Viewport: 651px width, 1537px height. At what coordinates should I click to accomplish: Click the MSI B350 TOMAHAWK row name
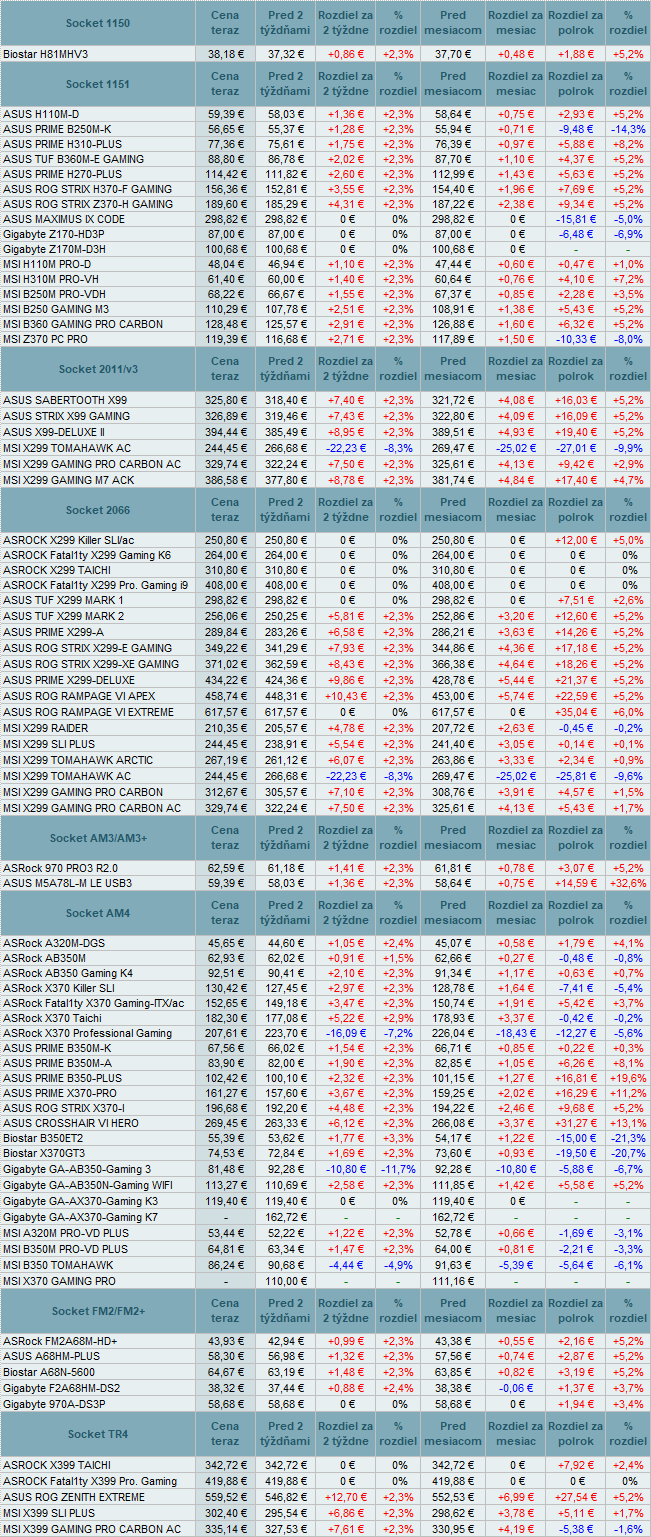[x=56, y=1265]
